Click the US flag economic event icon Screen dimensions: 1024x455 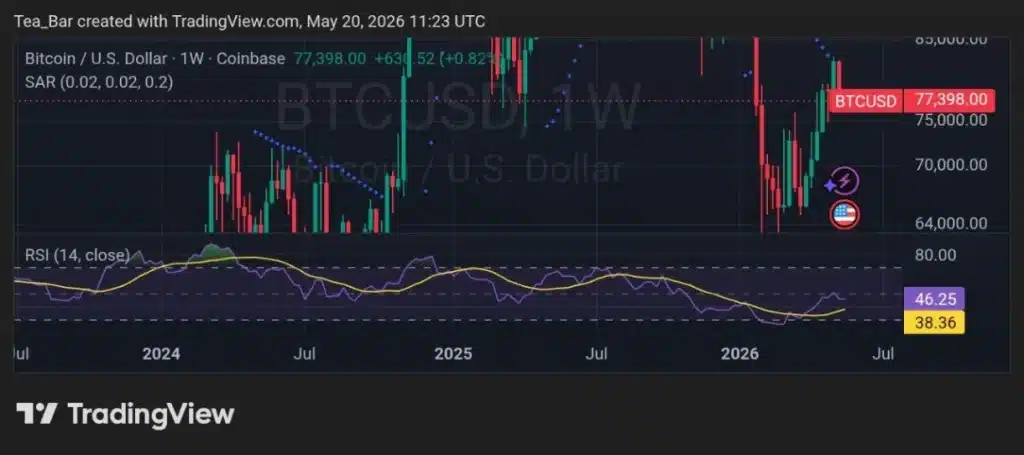844,214
